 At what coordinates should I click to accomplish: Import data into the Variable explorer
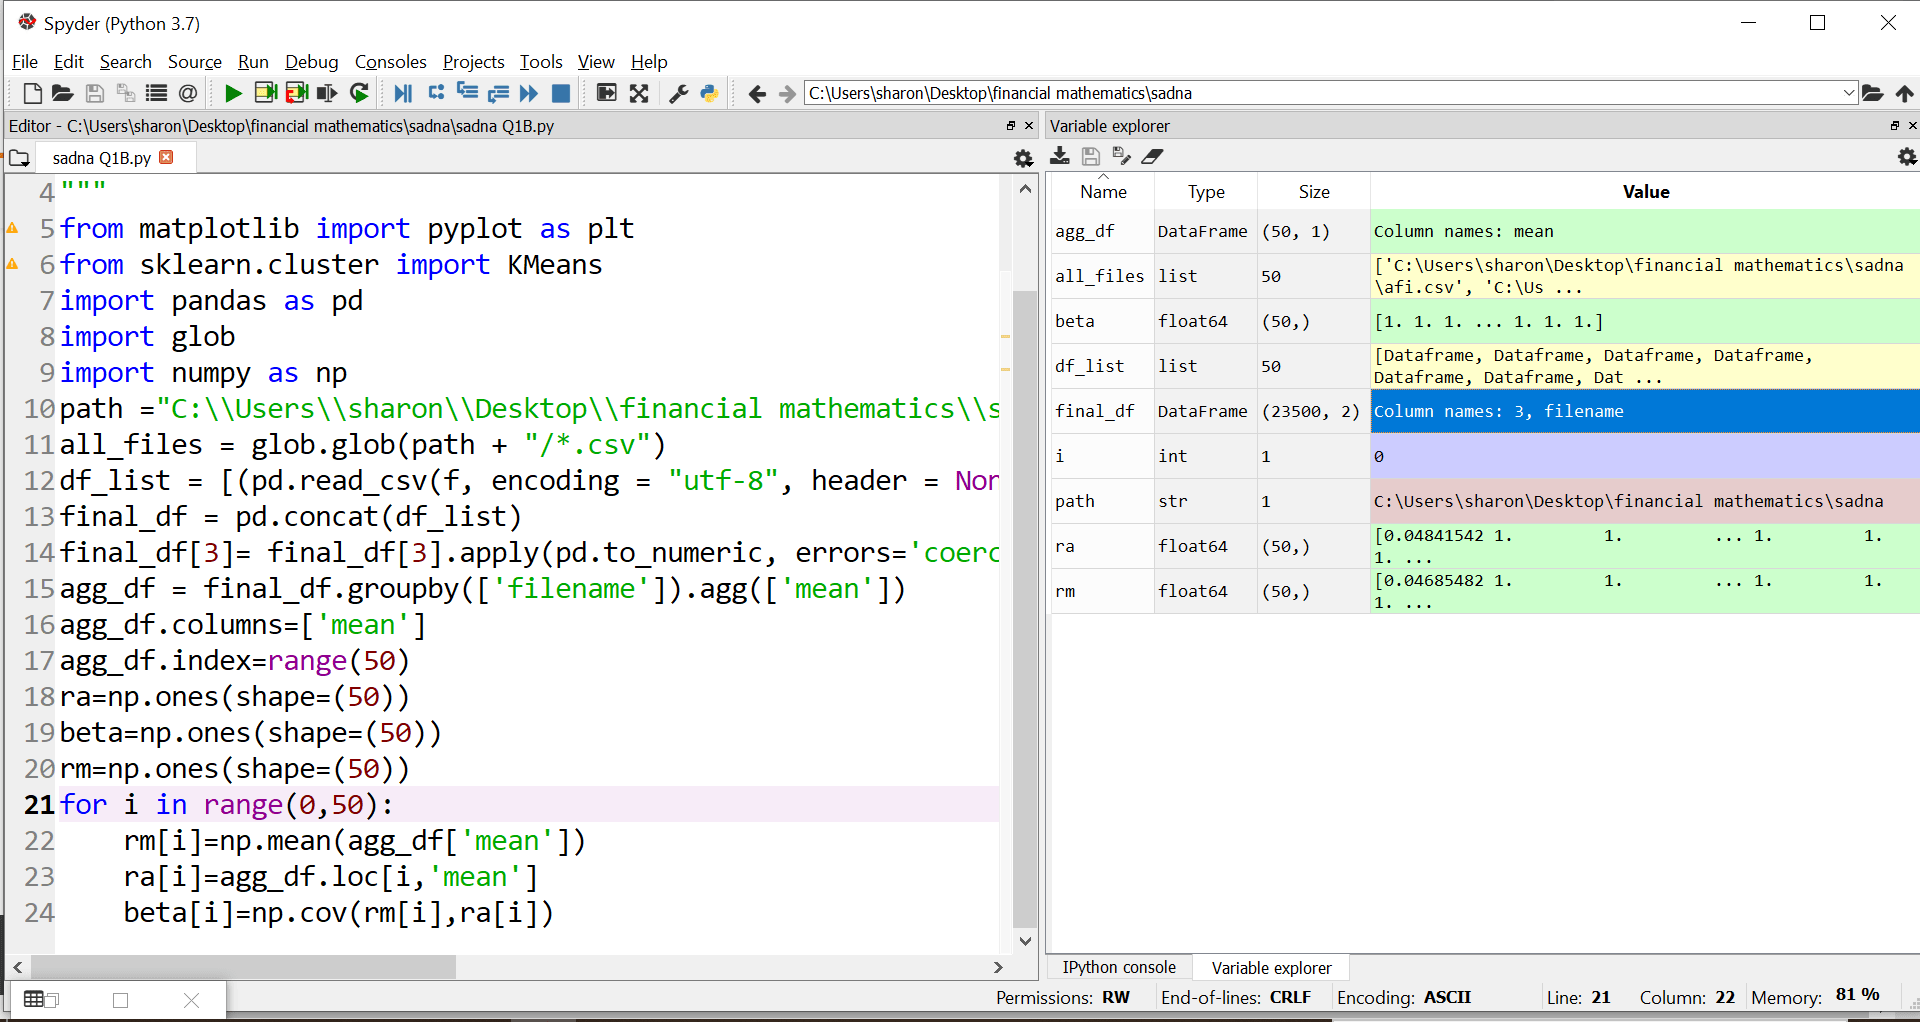pyautogui.click(x=1060, y=156)
